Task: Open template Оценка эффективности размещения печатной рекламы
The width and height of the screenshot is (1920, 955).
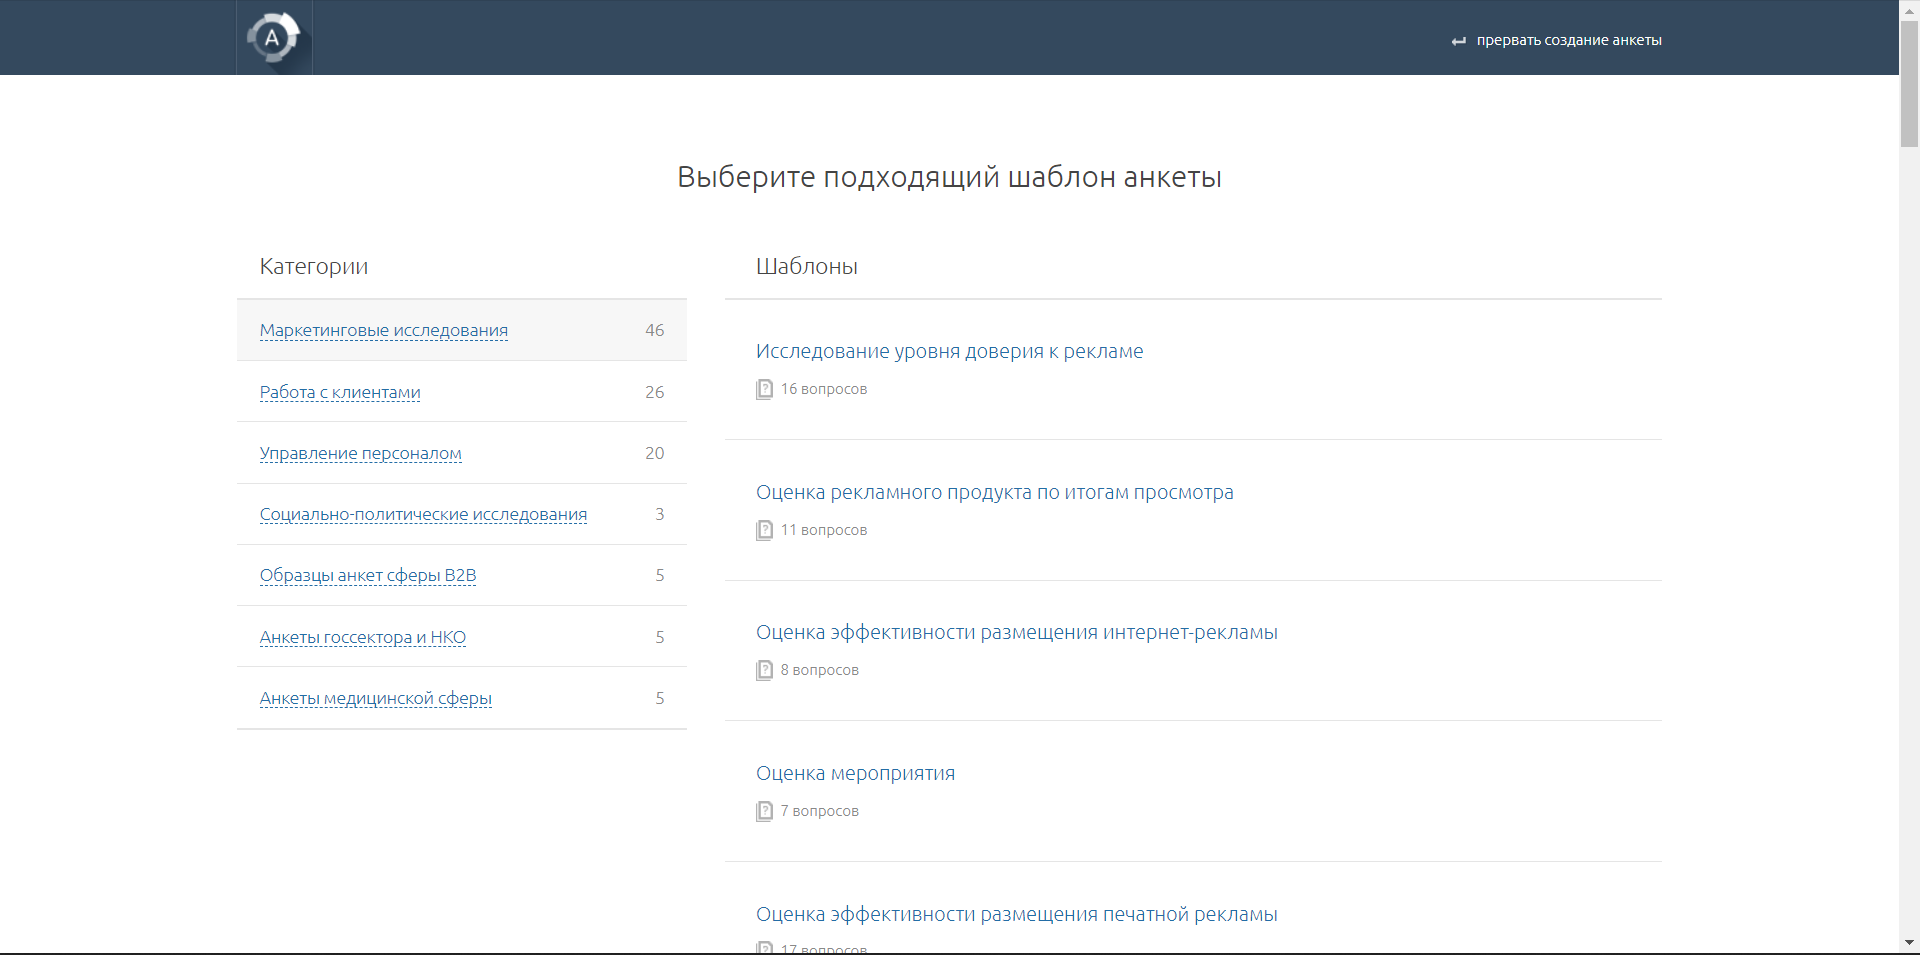Action: tap(1016, 914)
